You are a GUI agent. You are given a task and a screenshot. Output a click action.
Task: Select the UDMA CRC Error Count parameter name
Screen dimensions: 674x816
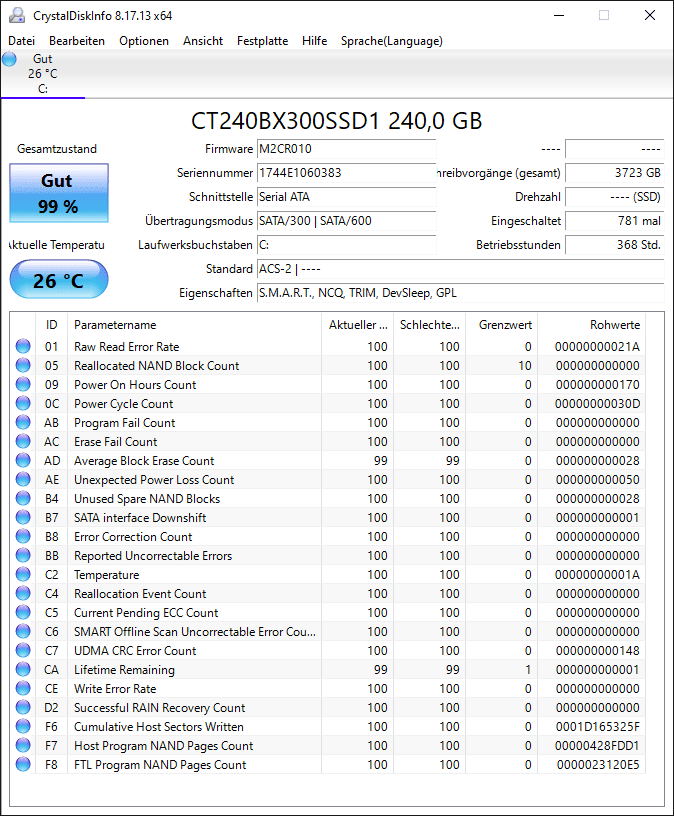coord(135,651)
